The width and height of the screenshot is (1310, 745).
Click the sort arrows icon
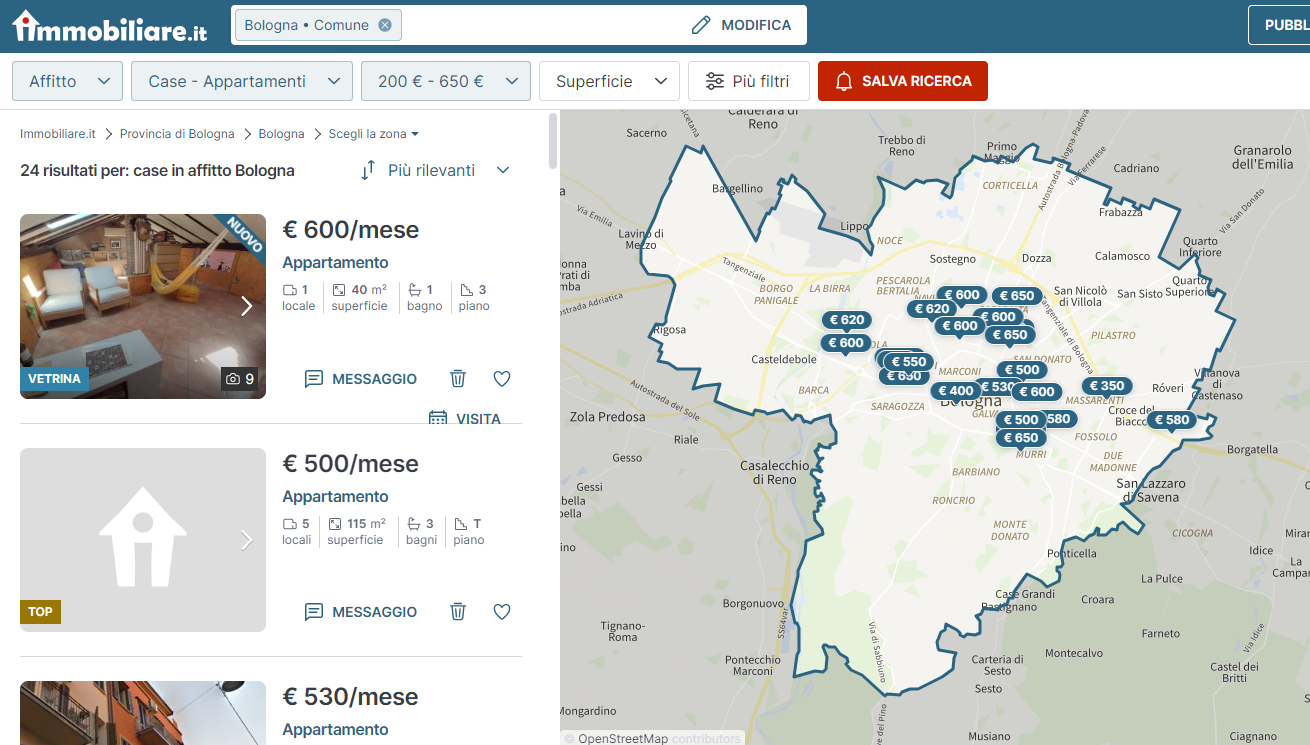[x=368, y=171]
